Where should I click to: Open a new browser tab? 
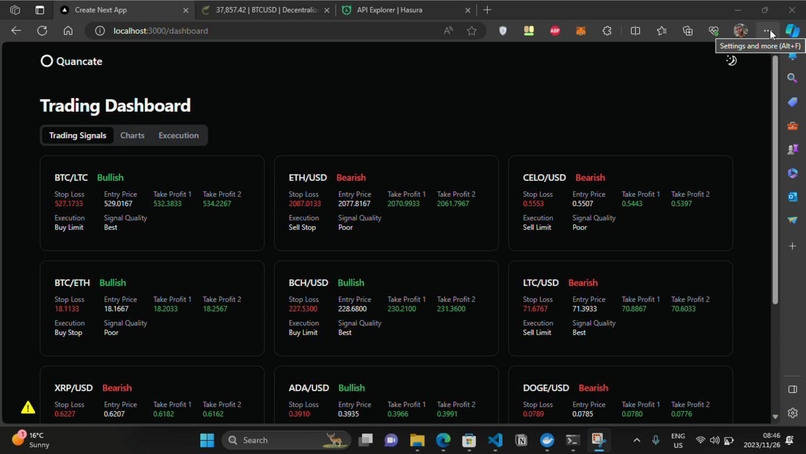(x=487, y=10)
